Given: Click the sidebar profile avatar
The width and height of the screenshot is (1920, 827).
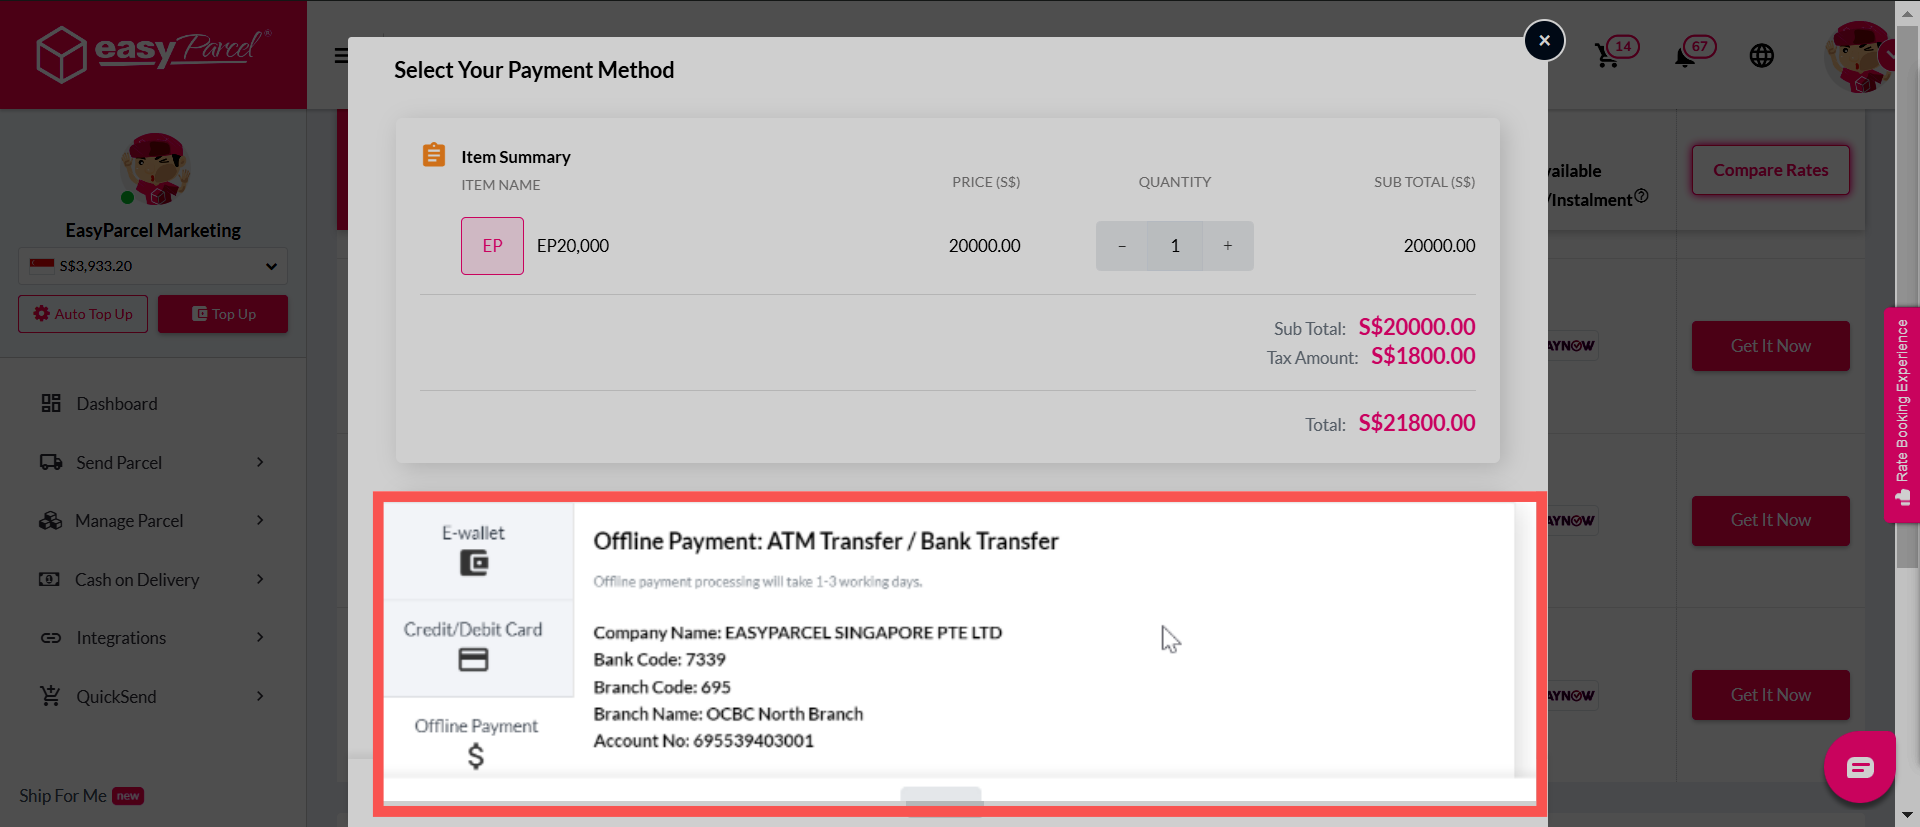Looking at the screenshot, I should pos(154,169).
